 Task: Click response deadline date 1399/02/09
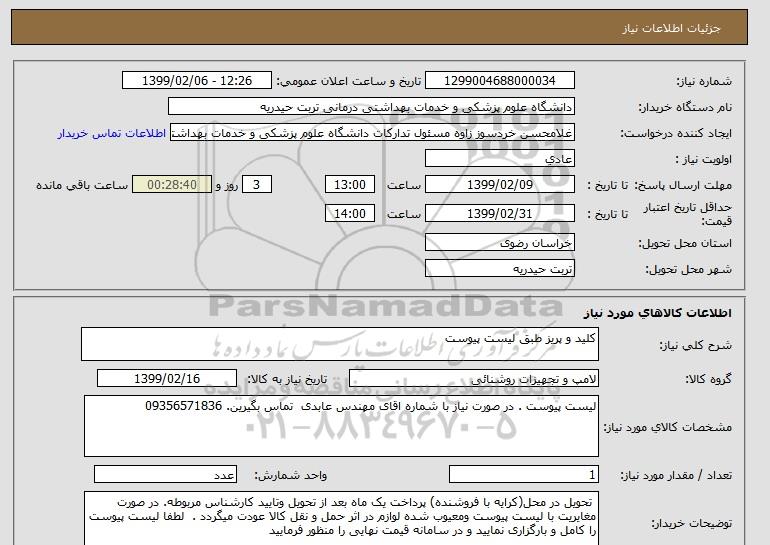(x=499, y=185)
